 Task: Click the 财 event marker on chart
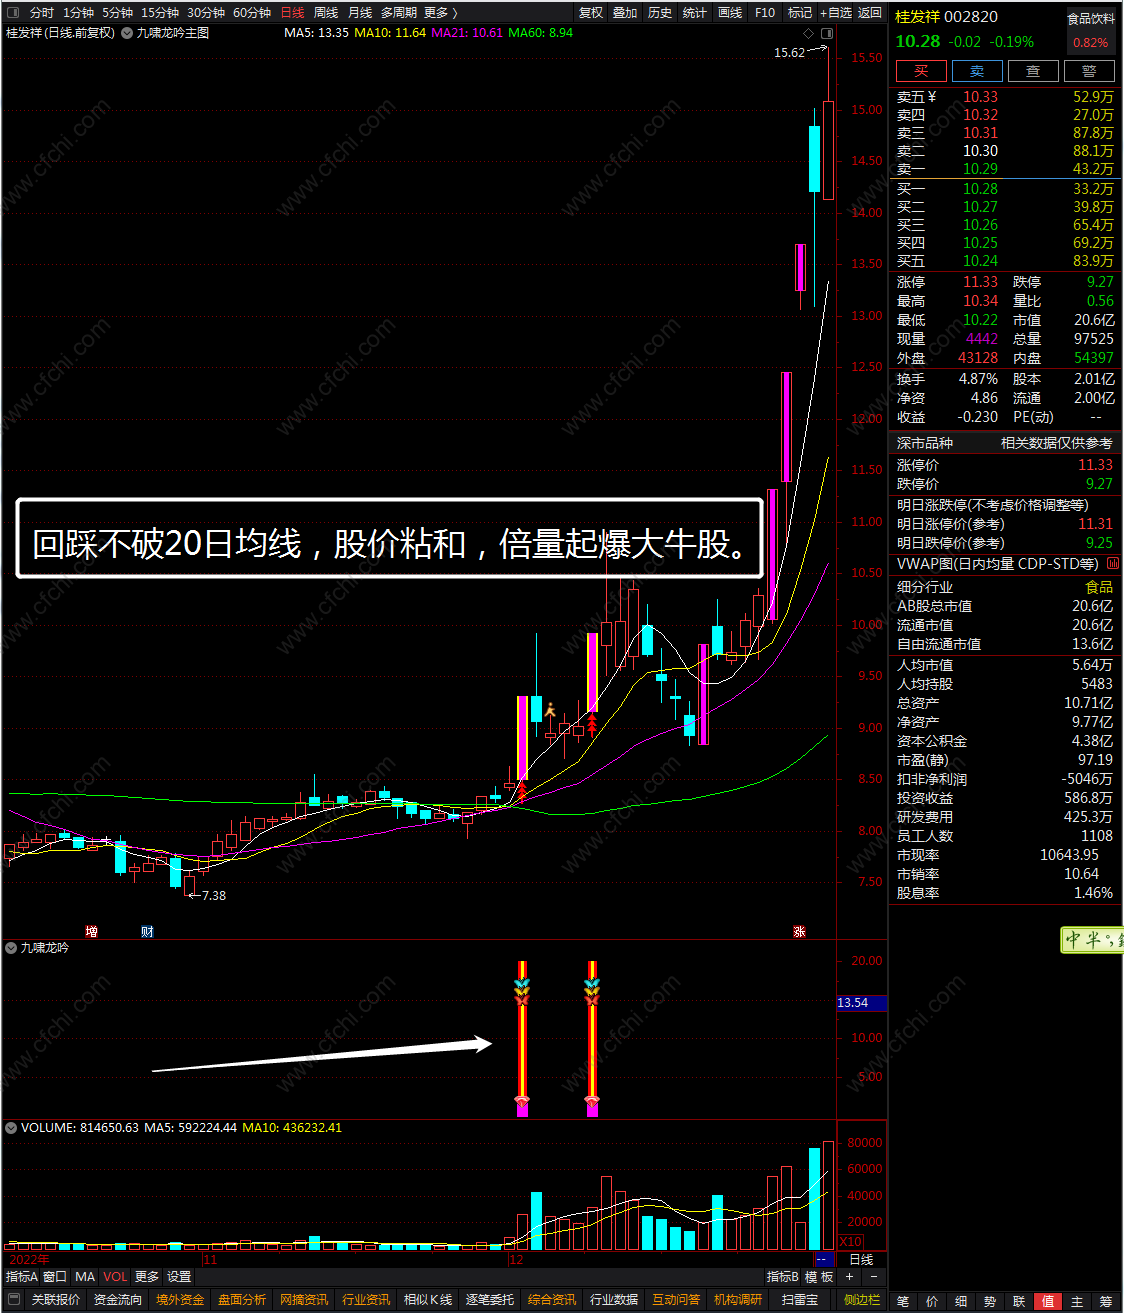147,931
